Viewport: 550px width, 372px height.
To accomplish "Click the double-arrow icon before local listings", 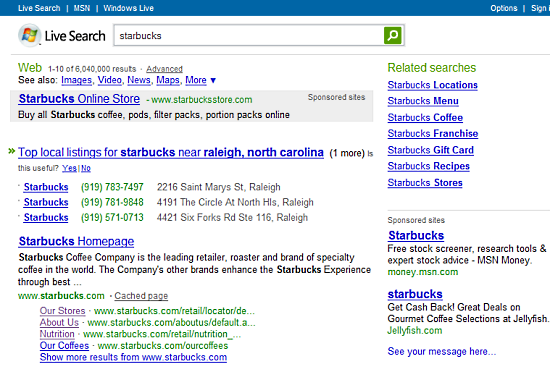I will click(12, 151).
